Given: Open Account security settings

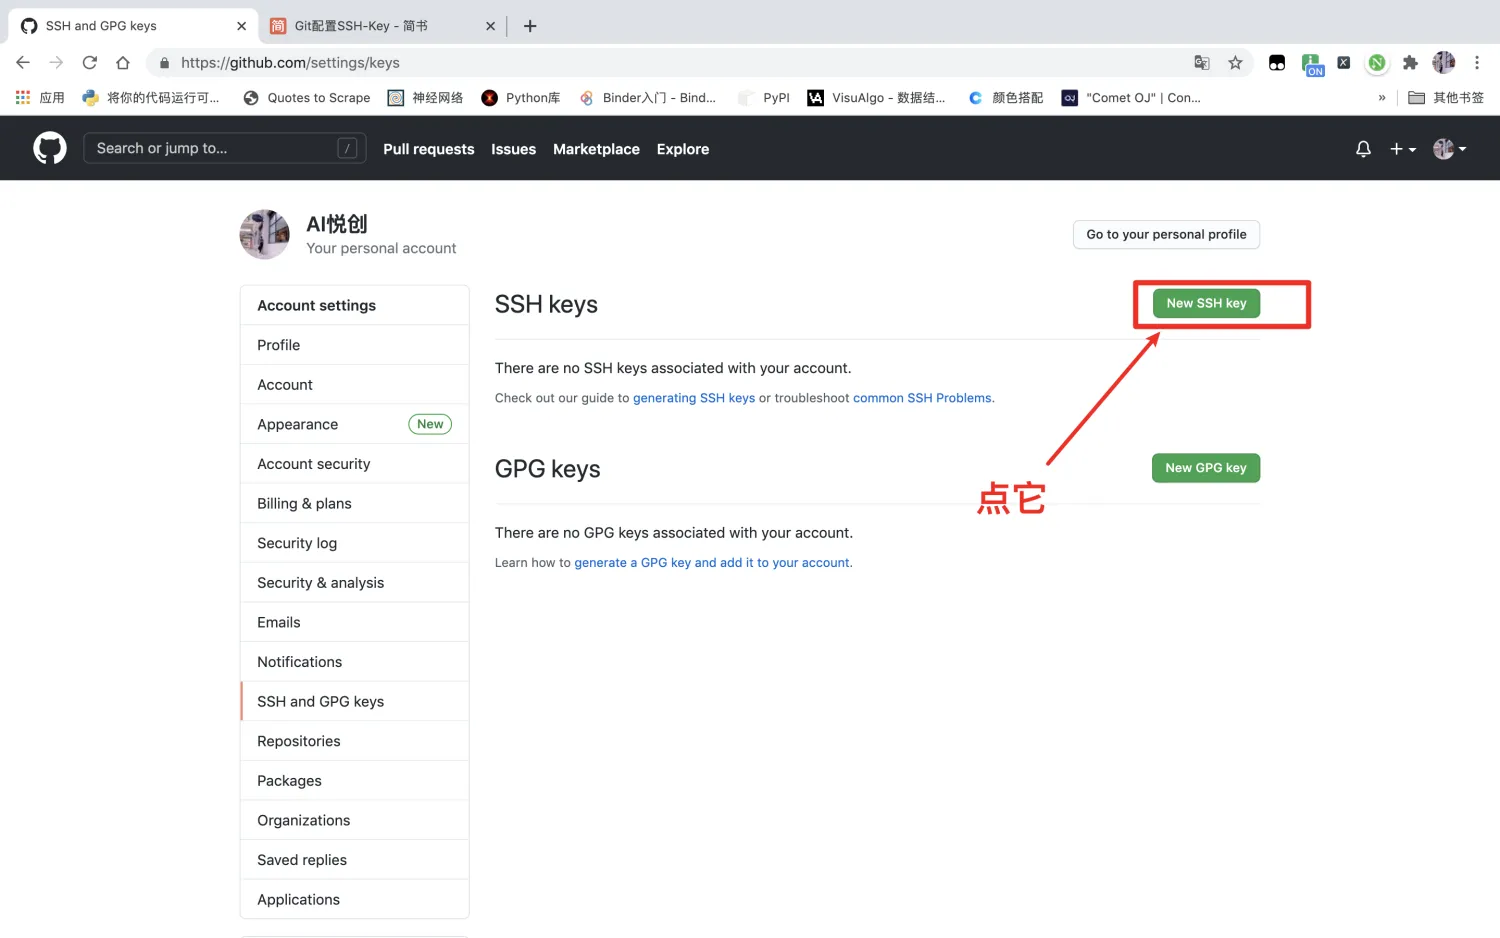Looking at the screenshot, I should coord(355,464).
